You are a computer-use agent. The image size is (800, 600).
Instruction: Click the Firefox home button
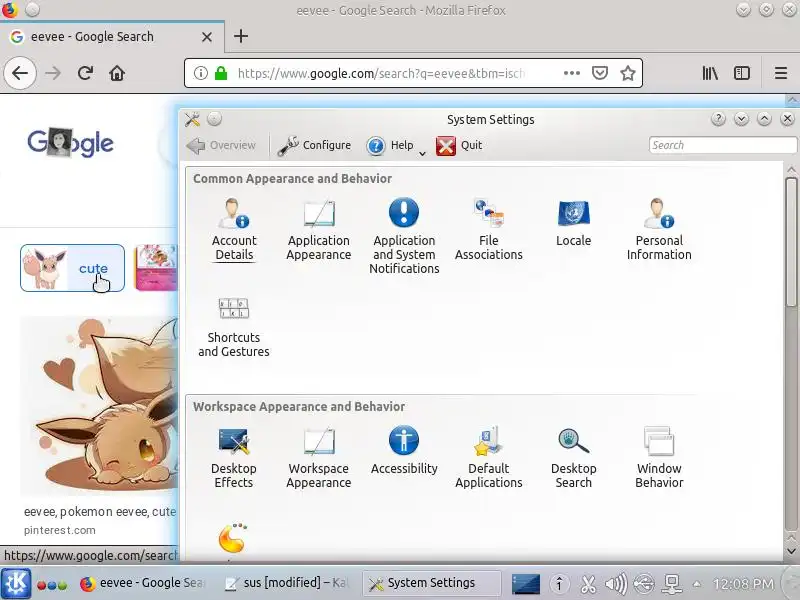[117, 73]
